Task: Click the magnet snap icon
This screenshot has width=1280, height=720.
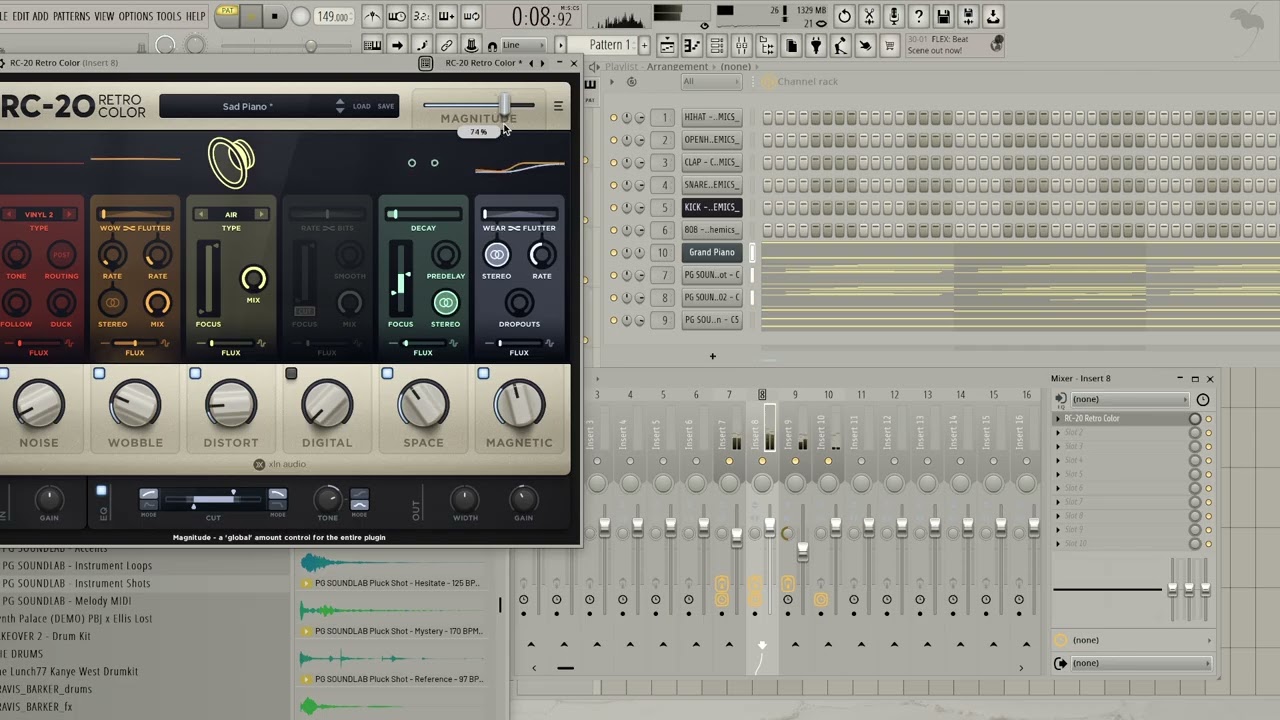Action: [492, 46]
